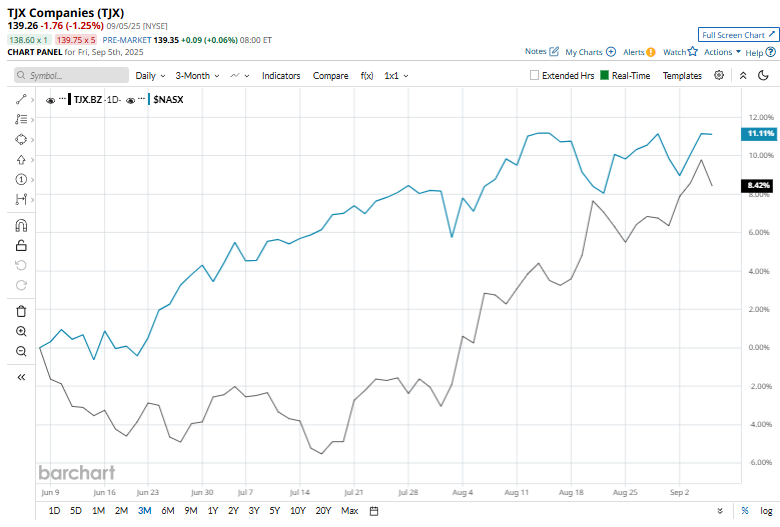Open the f(x) expressions menu

367,76
